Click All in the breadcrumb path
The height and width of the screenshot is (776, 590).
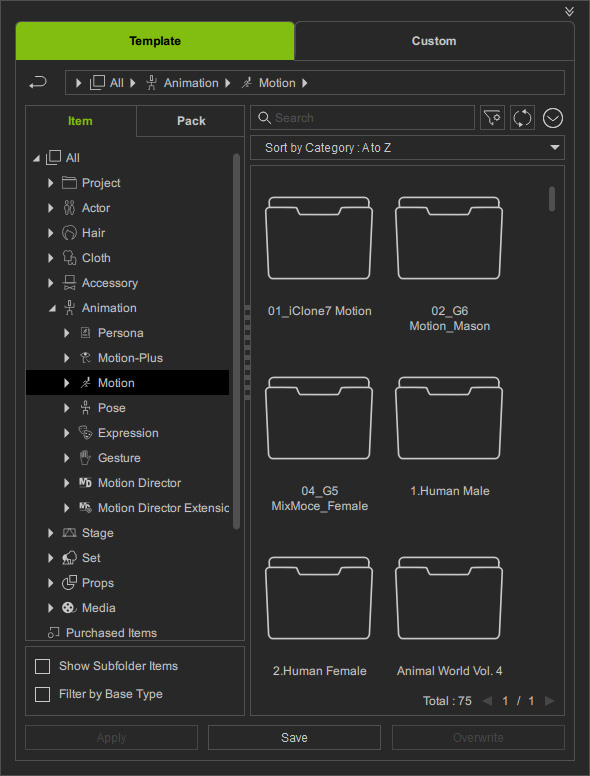117,83
